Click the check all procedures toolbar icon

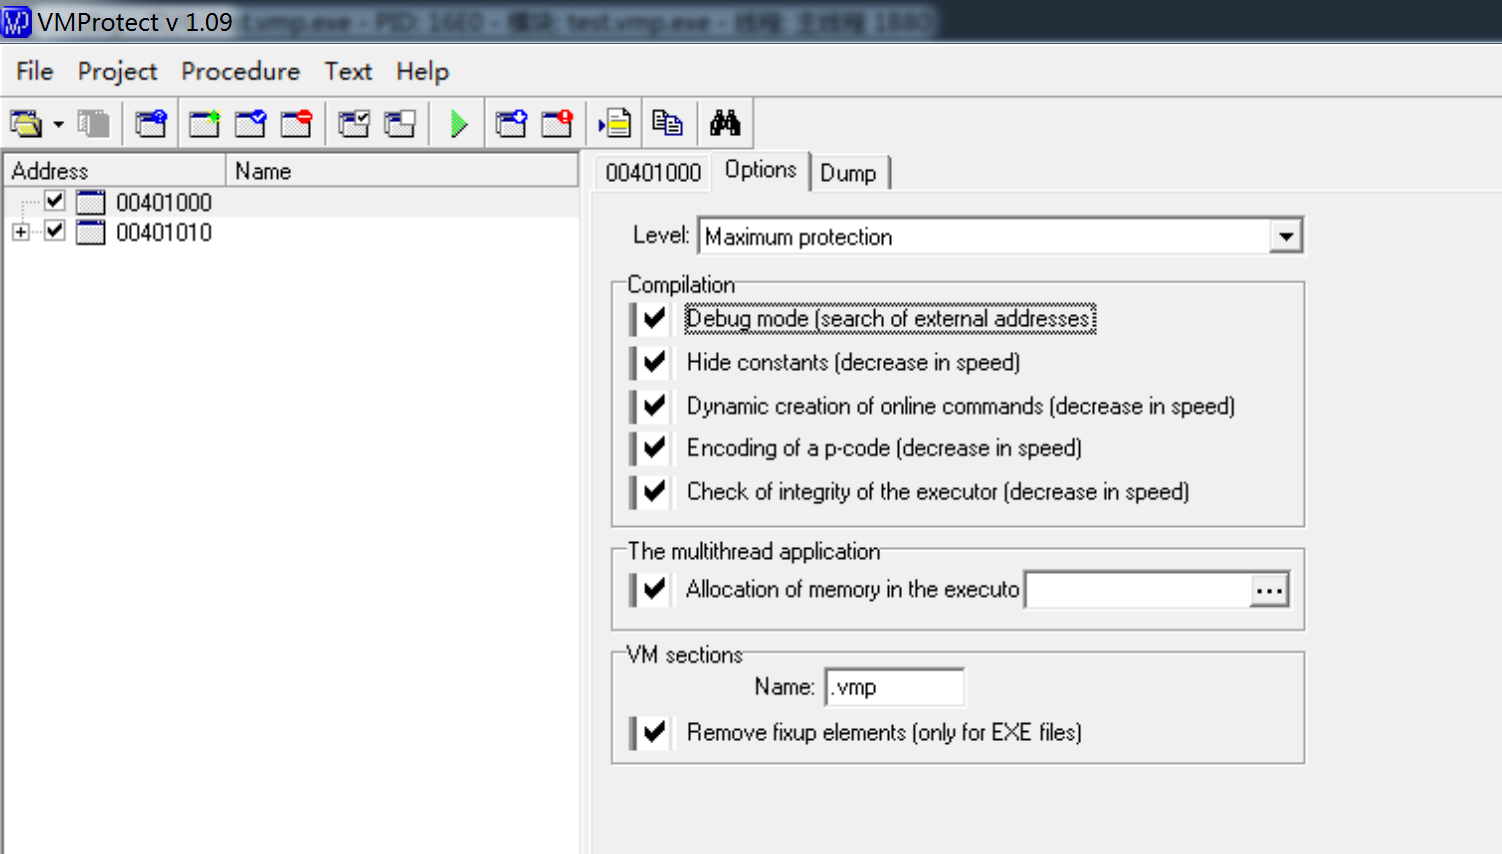pyautogui.click(x=354, y=123)
